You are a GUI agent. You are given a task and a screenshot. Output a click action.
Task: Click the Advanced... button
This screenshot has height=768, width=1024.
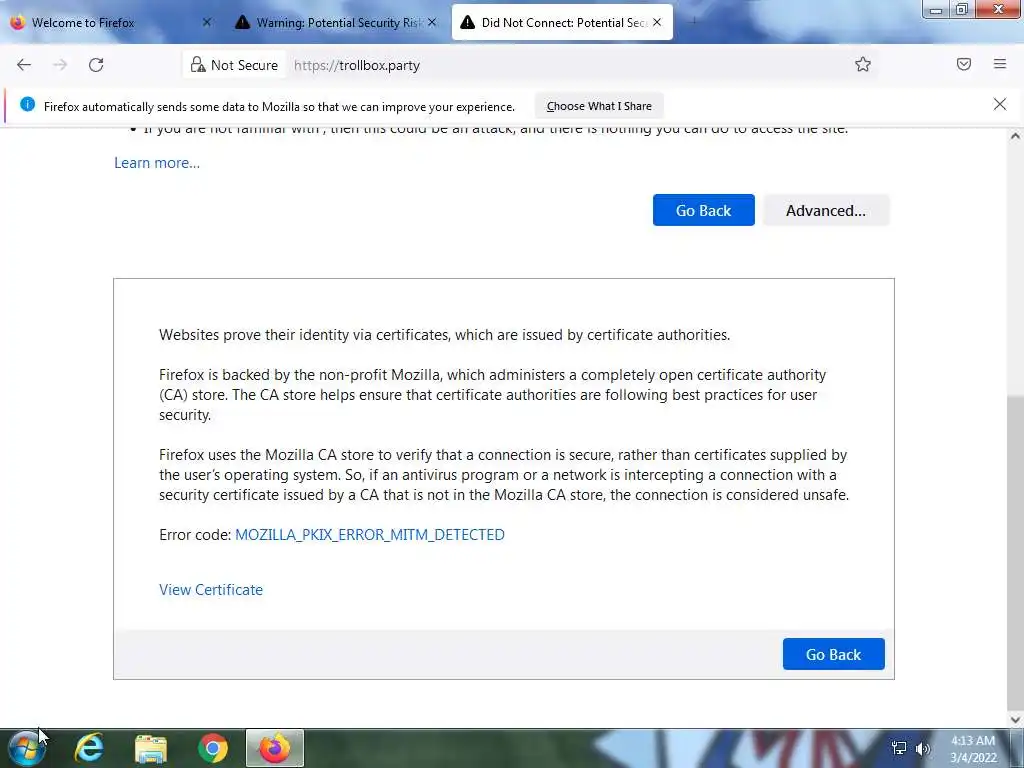point(825,210)
